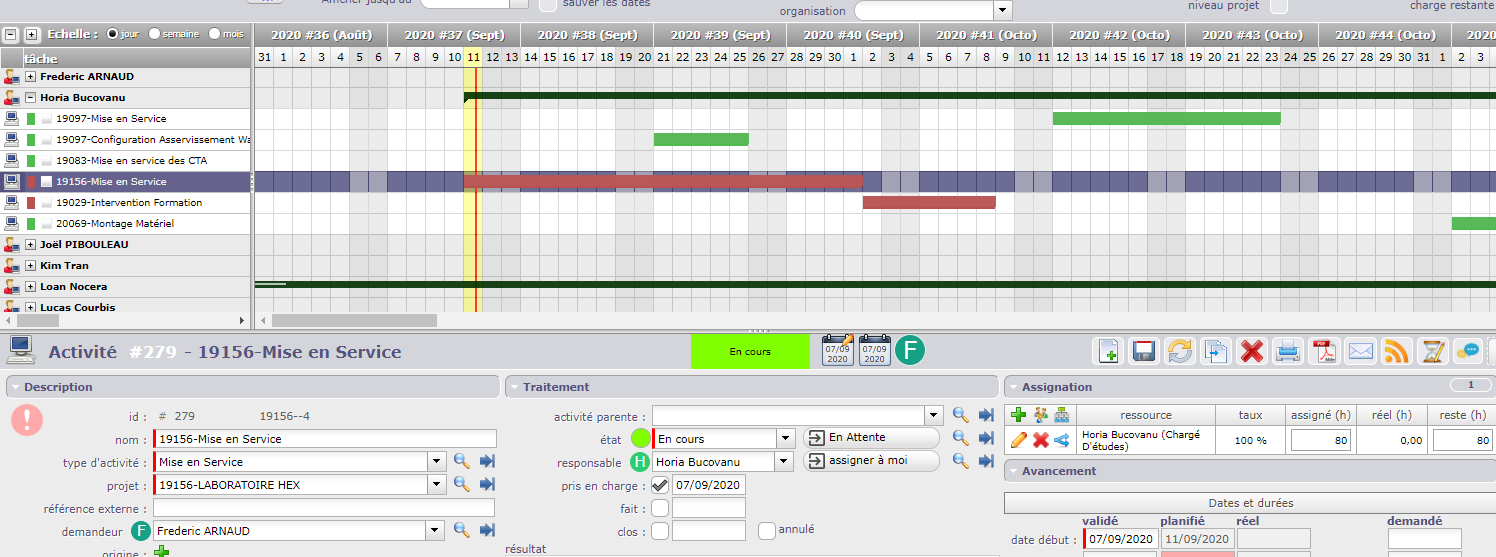Expand the Frederic ARNAUD resource row
The width and height of the screenshot is (1496, 557).
point(31,77)
